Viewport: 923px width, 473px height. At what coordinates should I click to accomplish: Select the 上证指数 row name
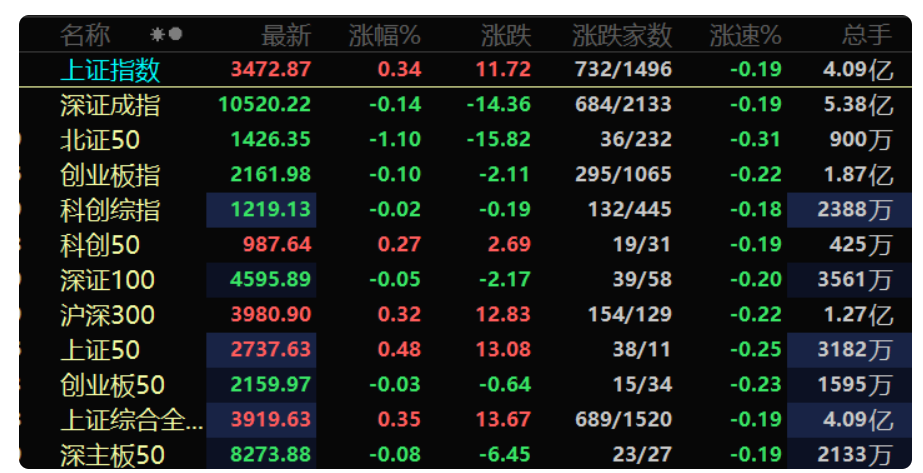(x=110, y=70)
